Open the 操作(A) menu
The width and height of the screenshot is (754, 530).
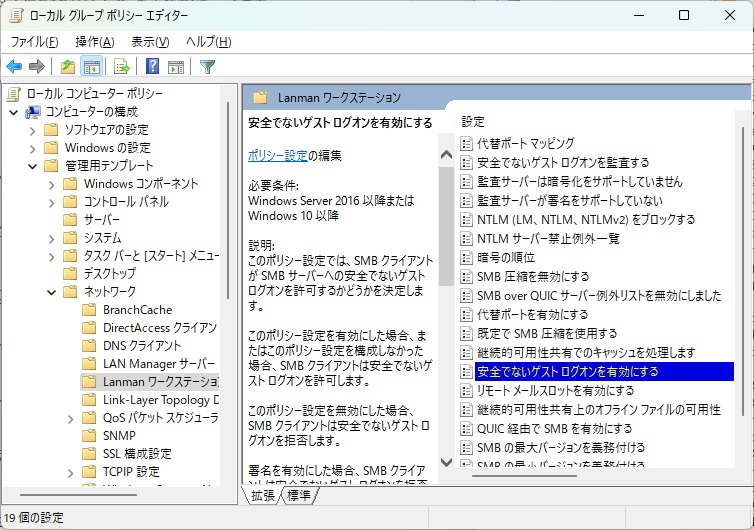pyautogui.click(x=94, y=42)
